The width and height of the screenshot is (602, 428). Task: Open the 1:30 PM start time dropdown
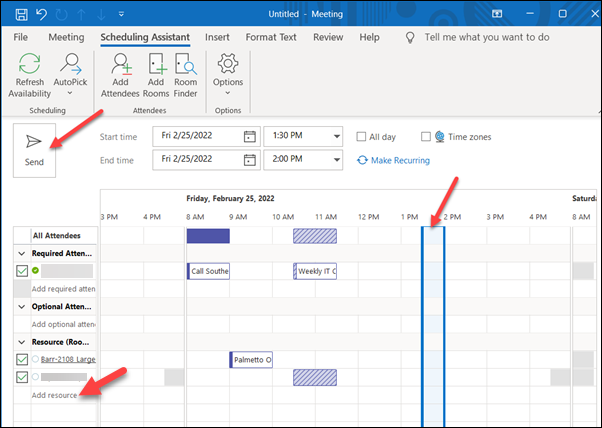(x=337, y=136)
